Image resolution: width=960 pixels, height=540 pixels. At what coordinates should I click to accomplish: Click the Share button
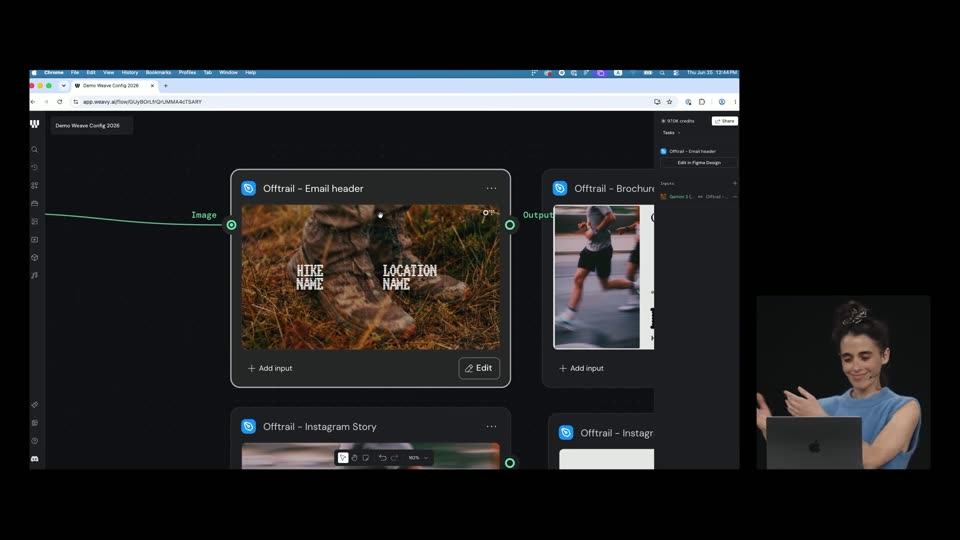point(725,121)
